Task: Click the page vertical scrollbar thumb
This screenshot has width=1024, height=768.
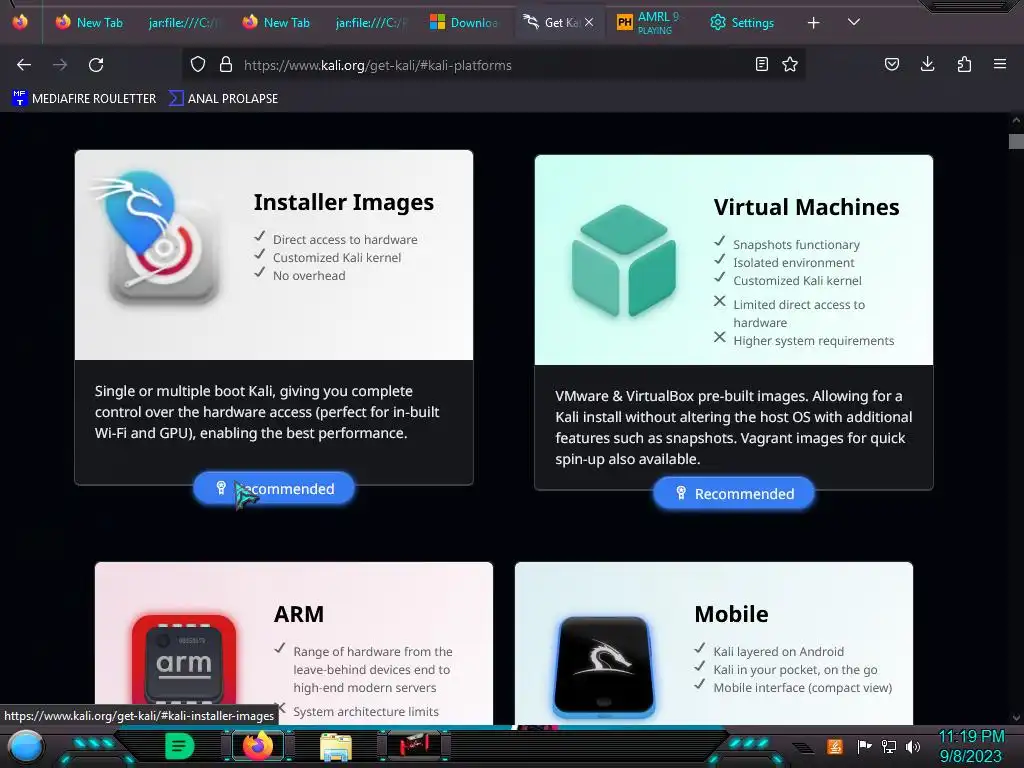Action: [x=1016, y=142]
